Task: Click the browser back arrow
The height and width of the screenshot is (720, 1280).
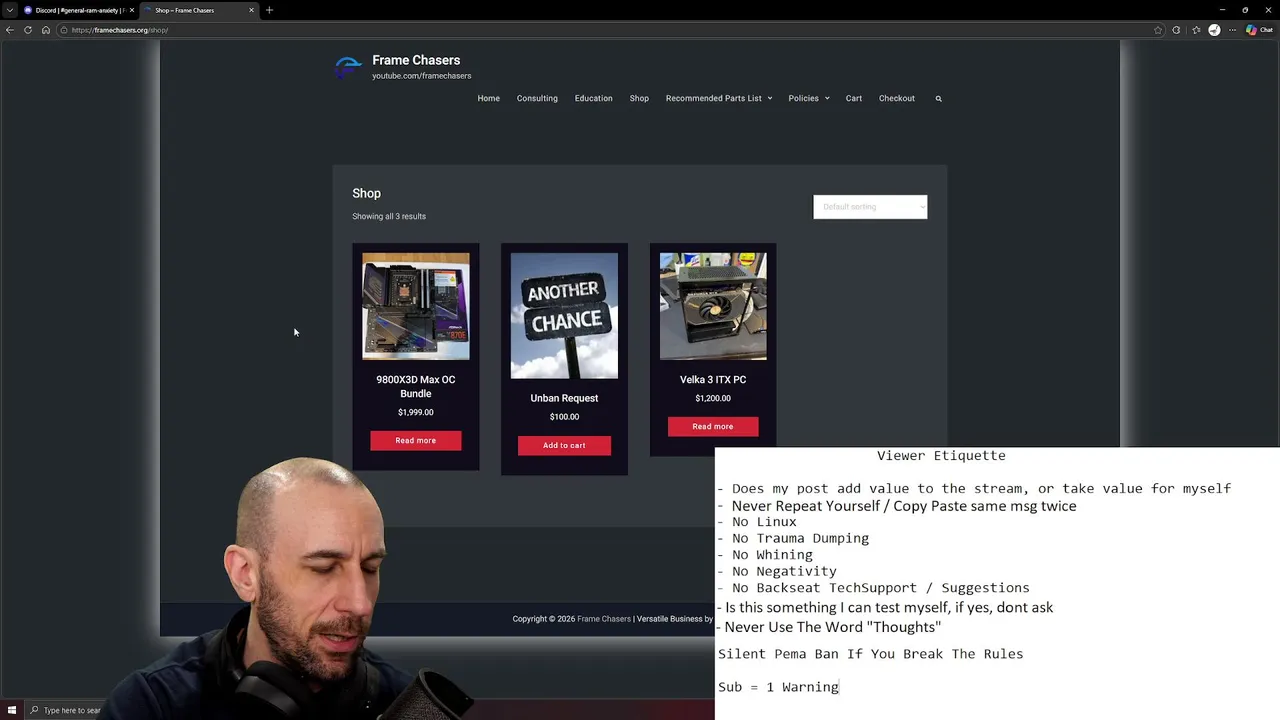Action: click(x=10, y=30)
